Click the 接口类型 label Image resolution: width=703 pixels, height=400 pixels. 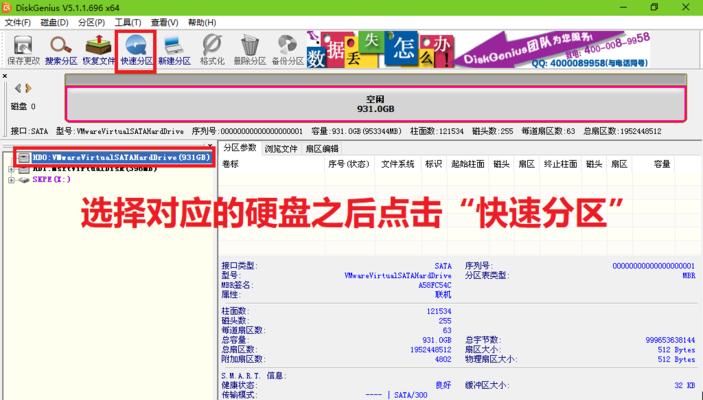tap(239, 266)
